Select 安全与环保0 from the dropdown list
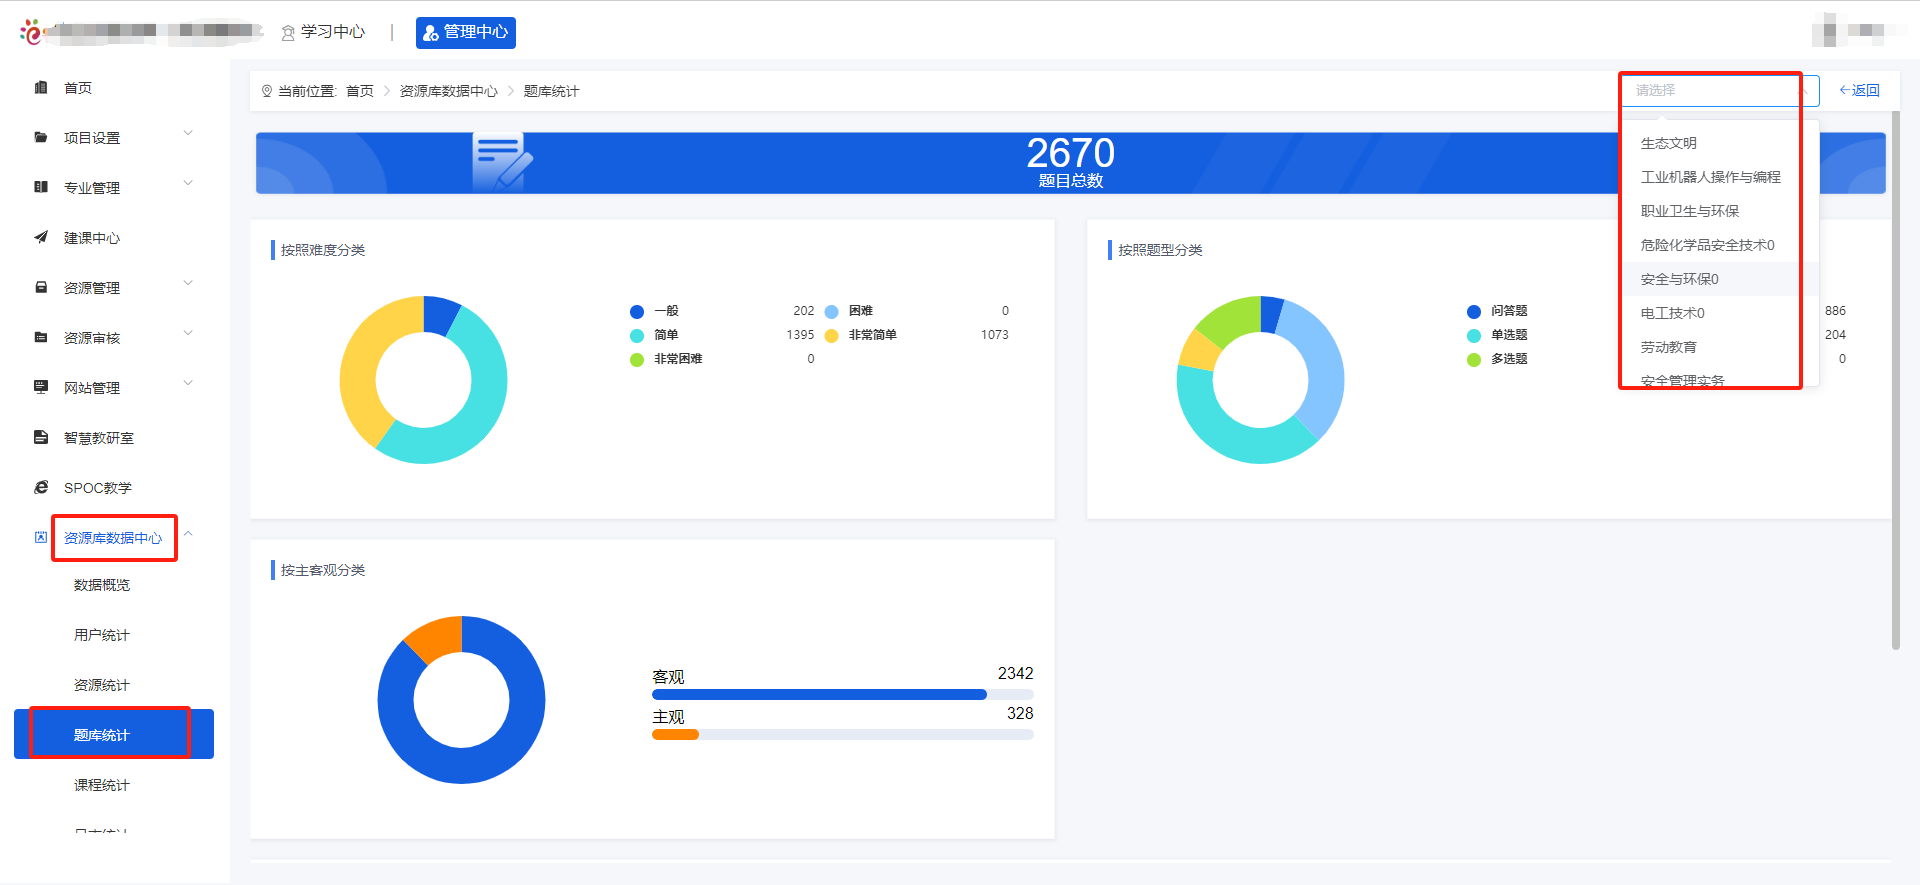The width and height of the screenshot is (1920, 885). pos(1679,279)
